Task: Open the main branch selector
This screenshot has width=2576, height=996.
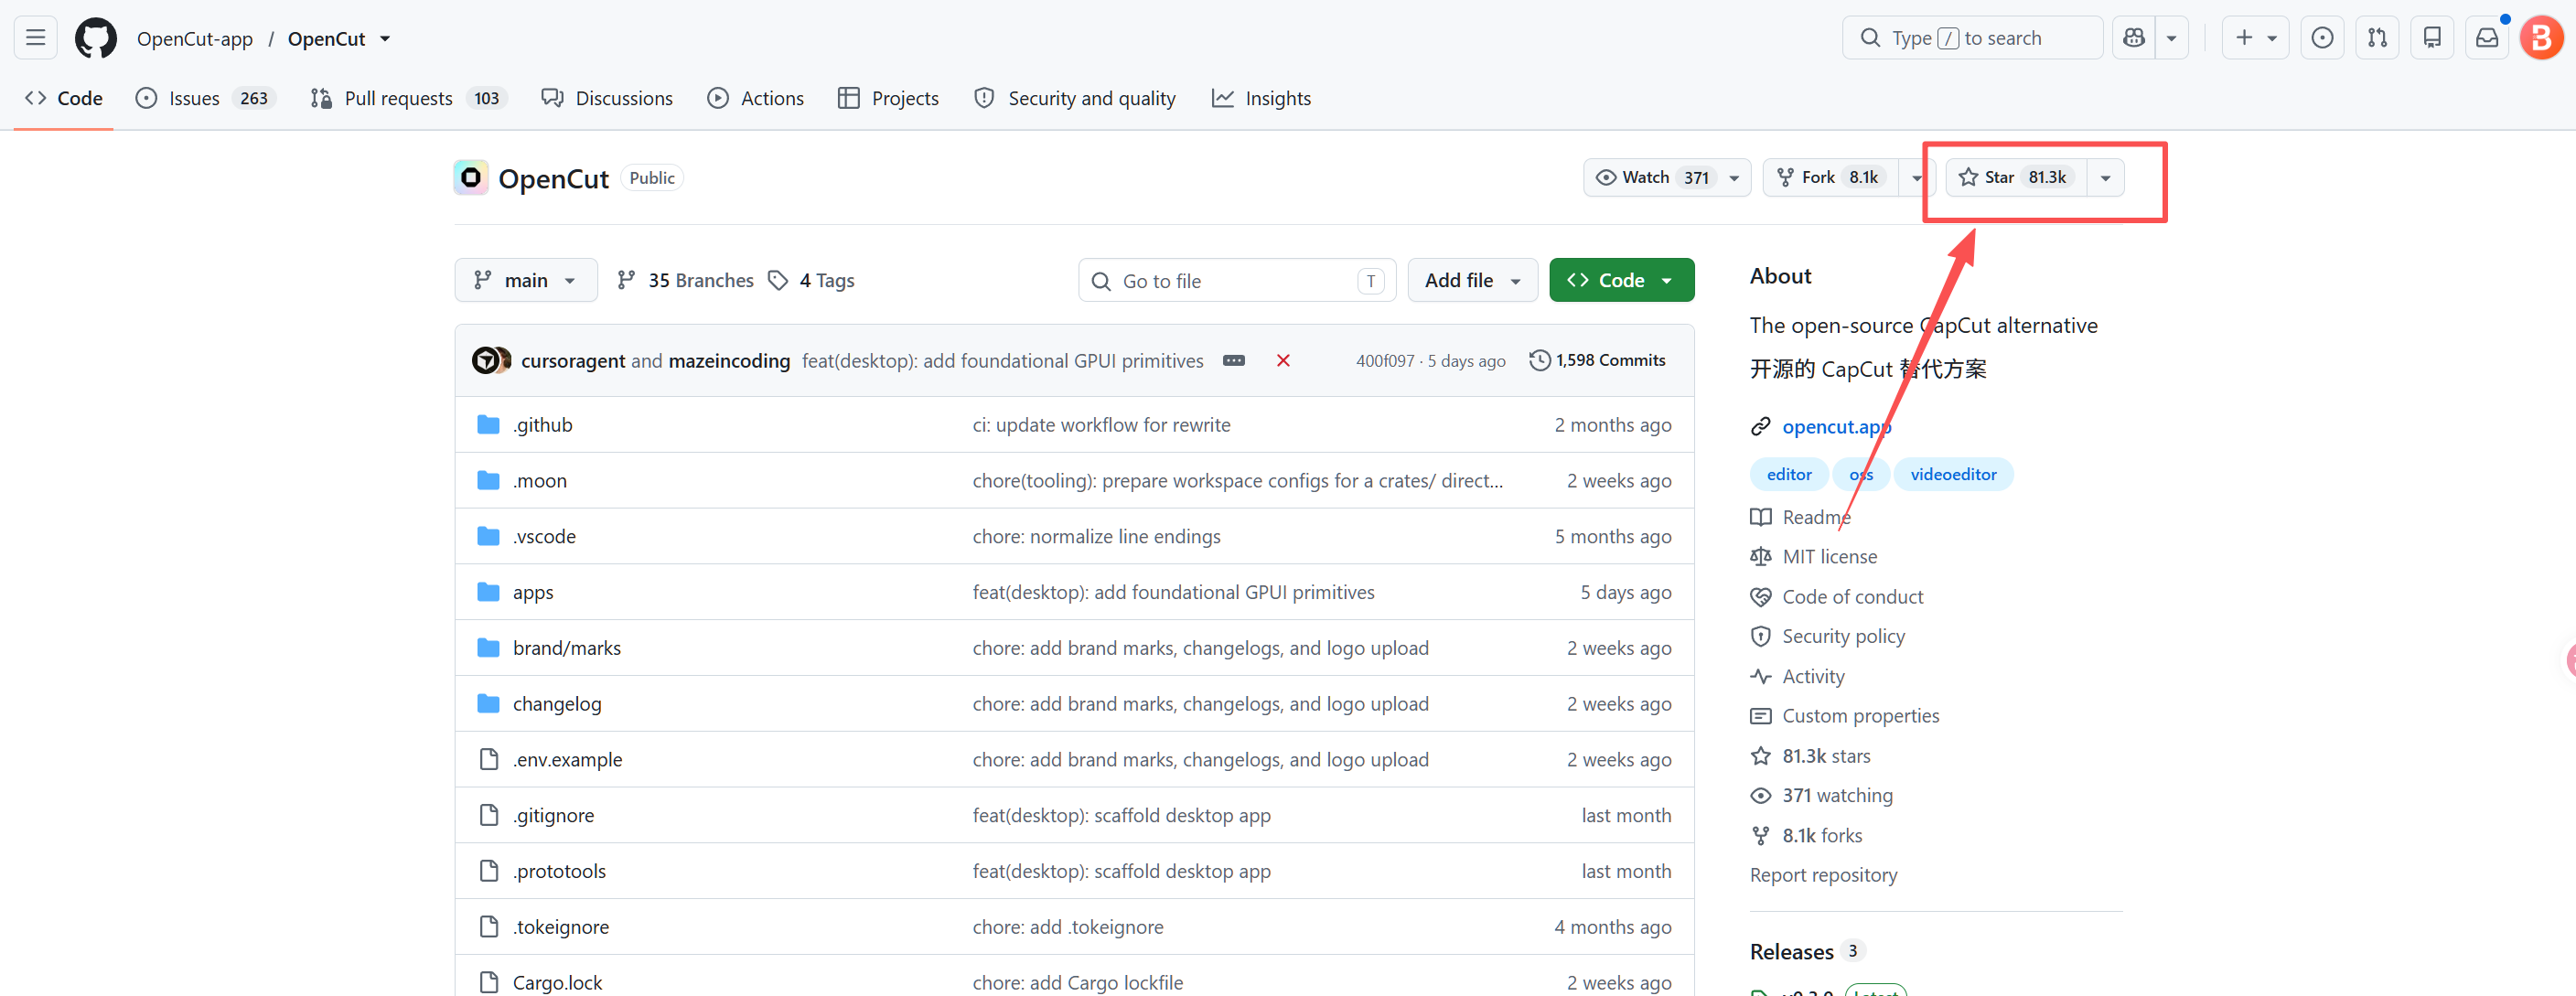Action: pos(526,281)
